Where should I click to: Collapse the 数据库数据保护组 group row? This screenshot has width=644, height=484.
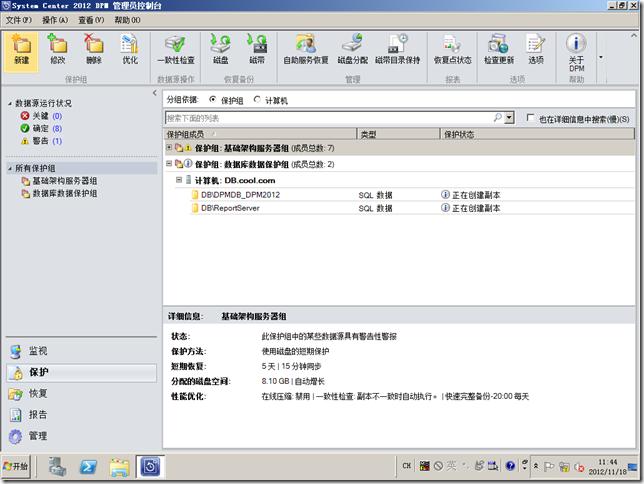point(169,163)
